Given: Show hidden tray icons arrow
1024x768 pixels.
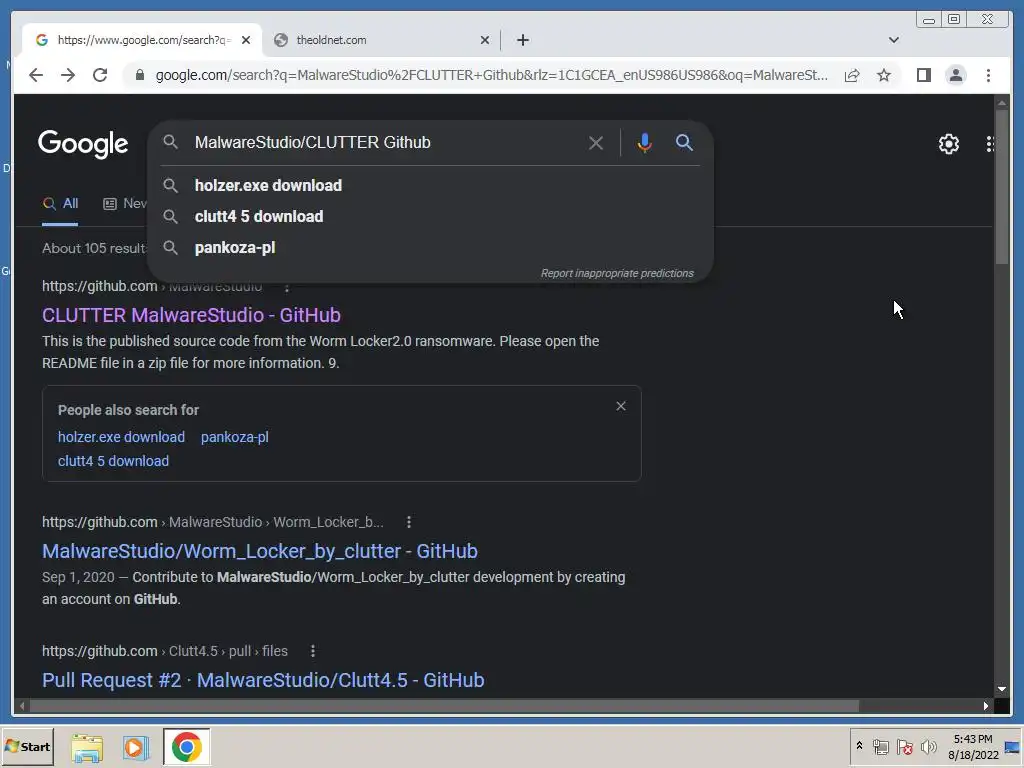Looking at the screenshot, I should 859,746.
